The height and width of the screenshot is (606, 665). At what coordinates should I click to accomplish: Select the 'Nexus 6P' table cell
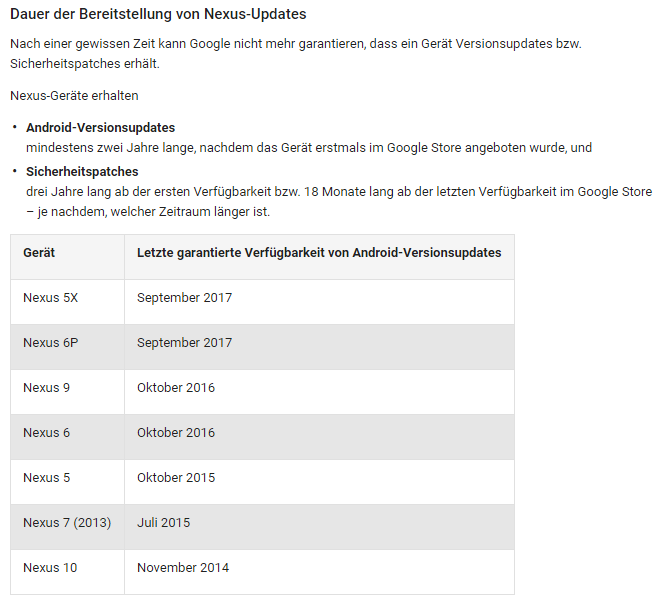point(50,343)
